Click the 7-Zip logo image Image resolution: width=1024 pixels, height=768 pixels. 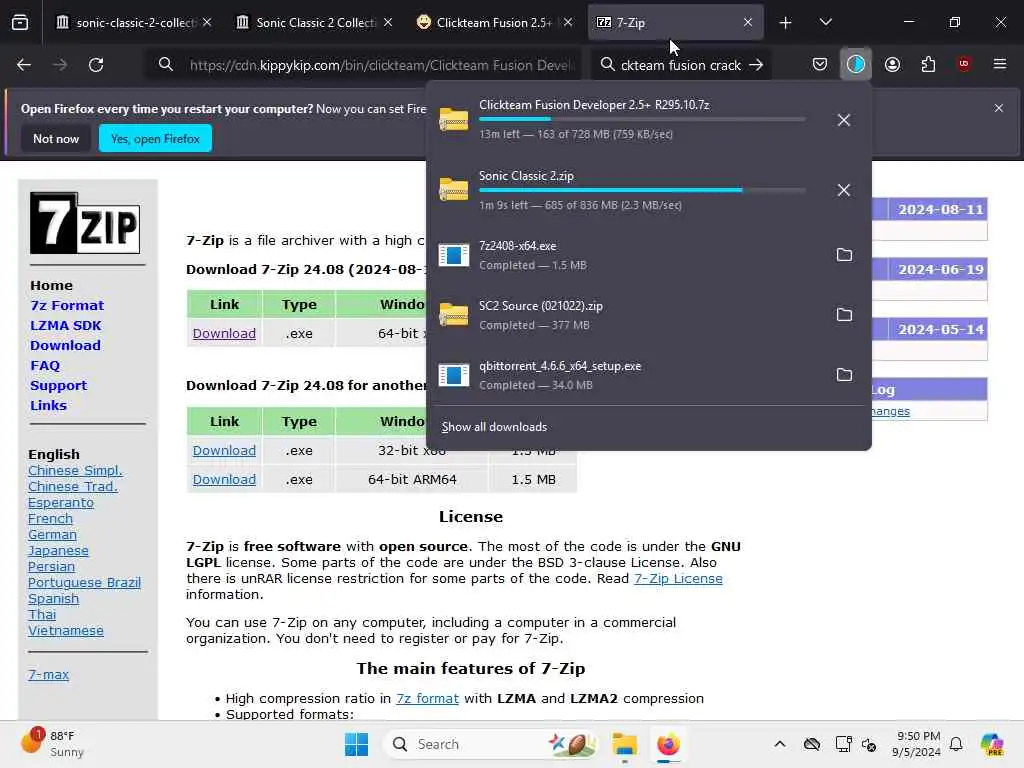click(85, 223)
